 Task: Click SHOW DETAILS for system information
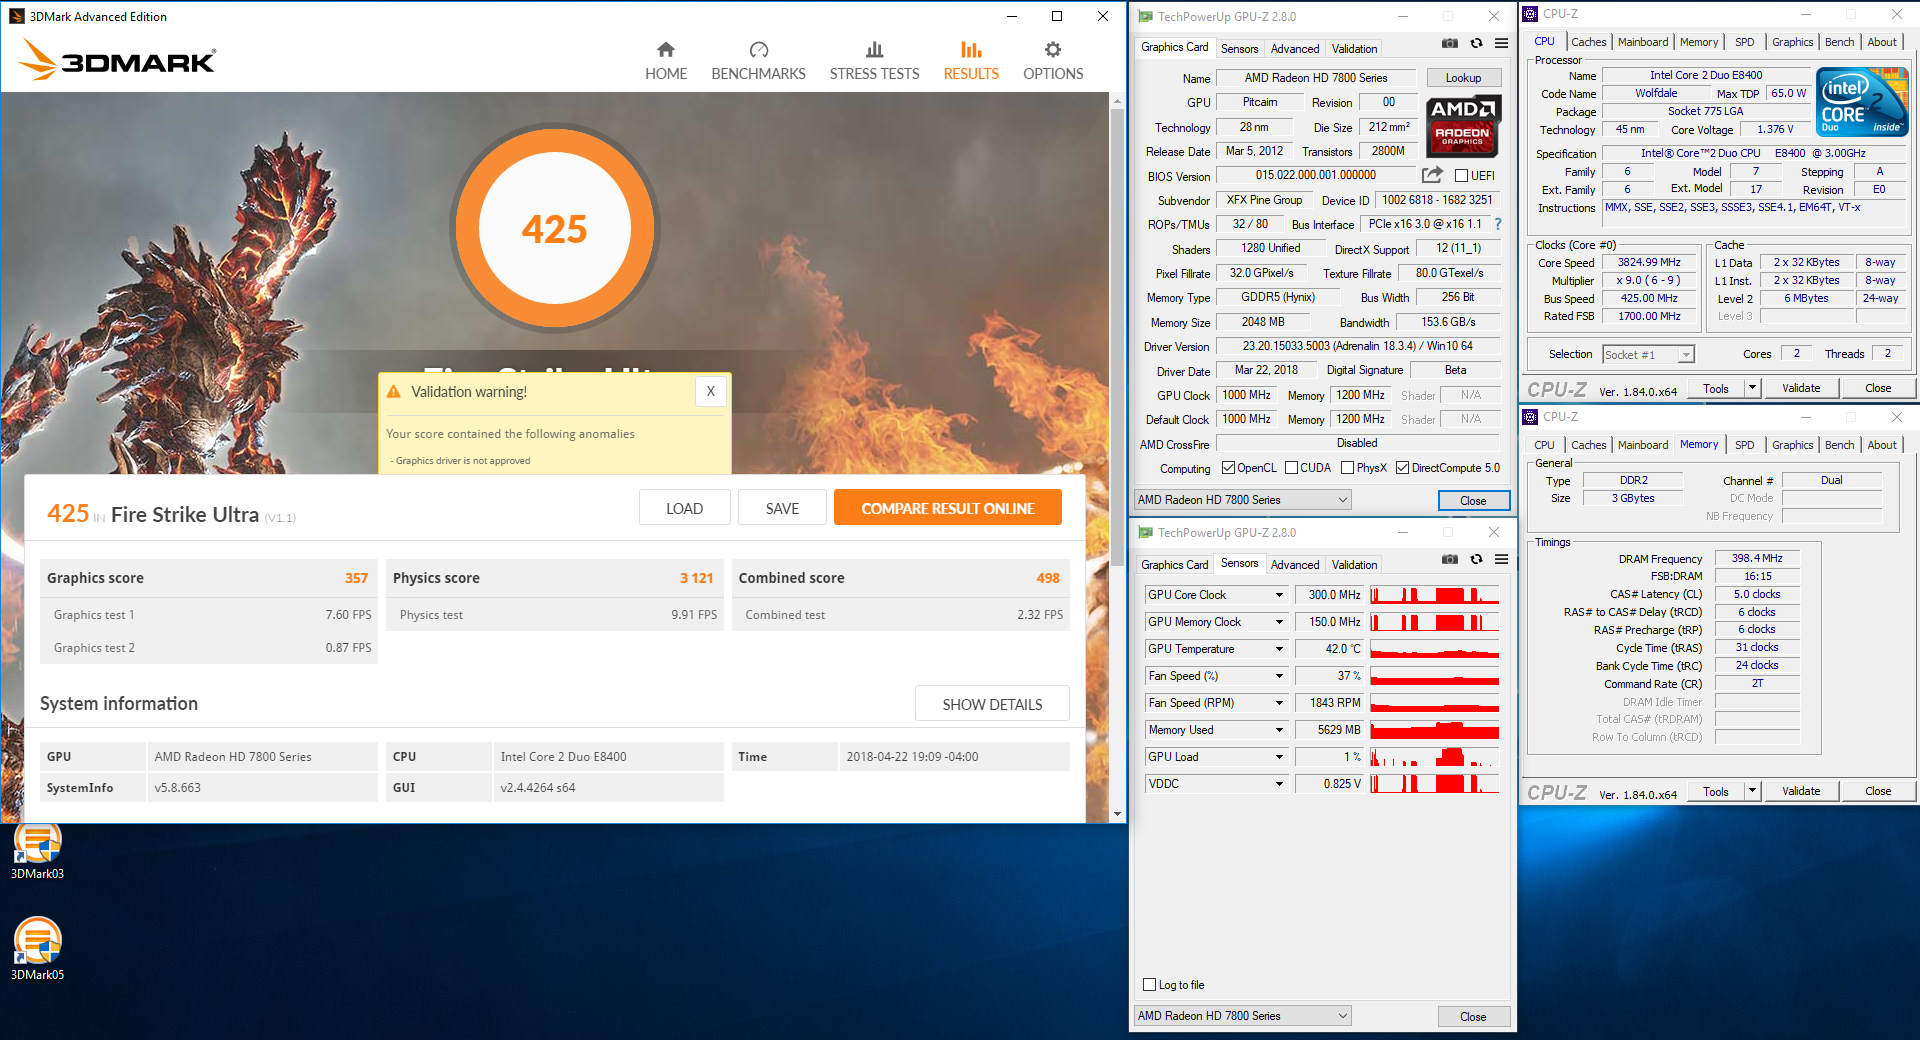pos(992,704)
